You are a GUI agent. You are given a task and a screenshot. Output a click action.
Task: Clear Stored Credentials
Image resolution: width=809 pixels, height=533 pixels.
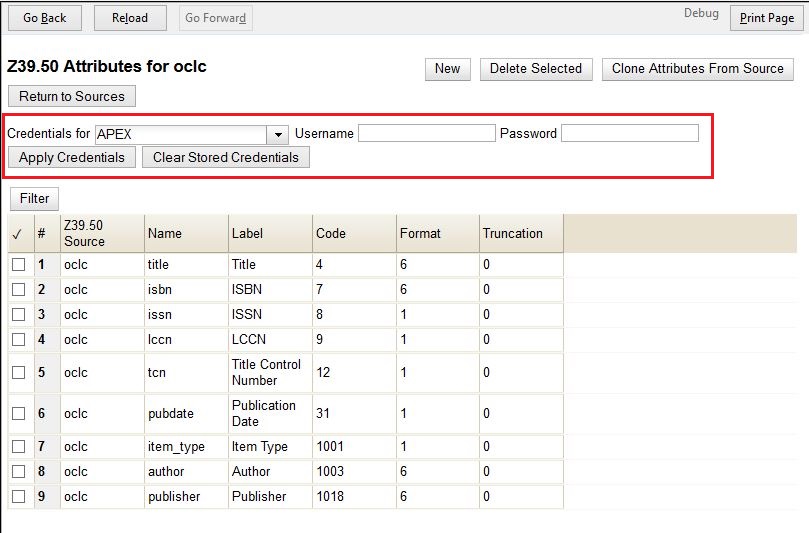226,158
